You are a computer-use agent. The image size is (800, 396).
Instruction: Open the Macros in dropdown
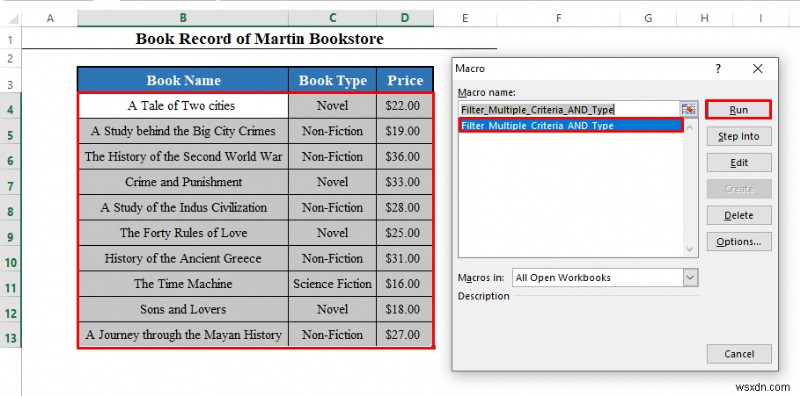tap(690, 278)
